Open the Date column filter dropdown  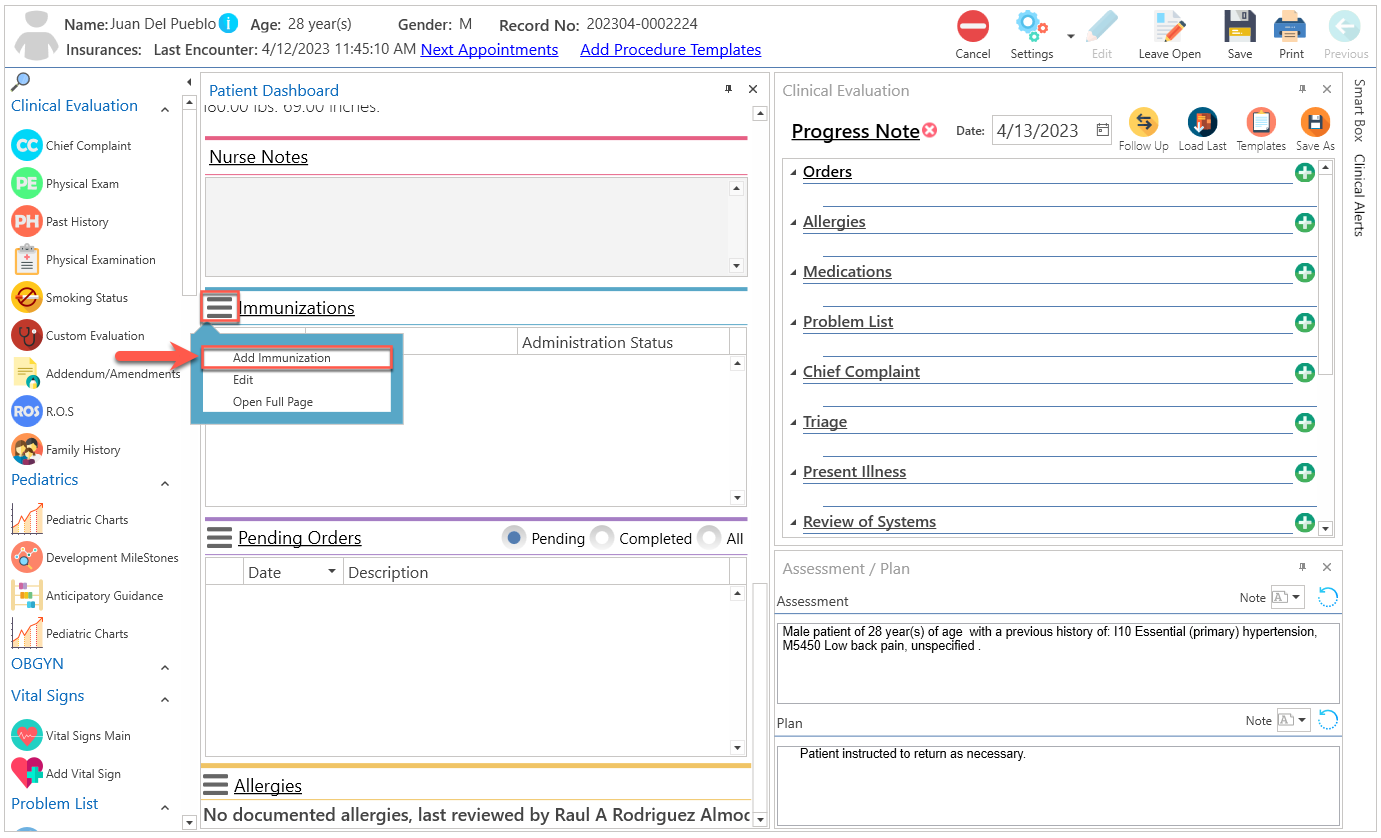click(x=332, y=572)
